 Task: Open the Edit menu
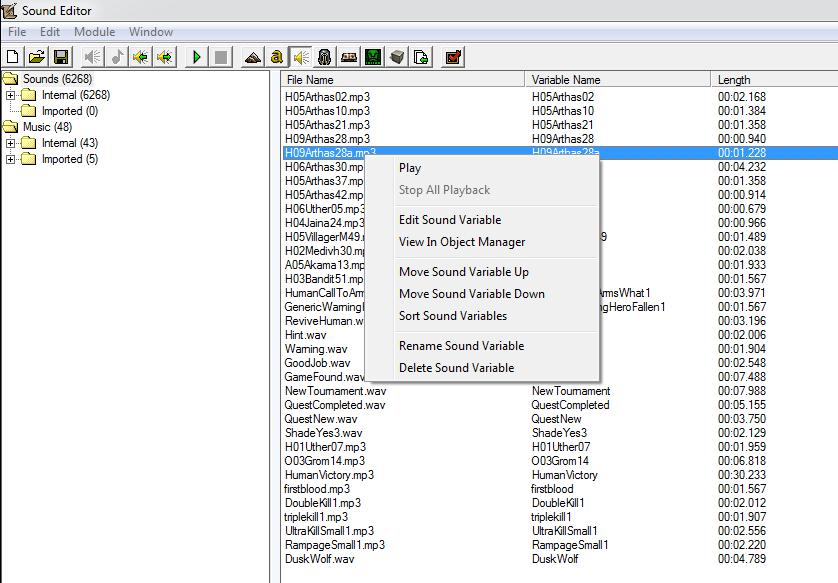(50, 32)
